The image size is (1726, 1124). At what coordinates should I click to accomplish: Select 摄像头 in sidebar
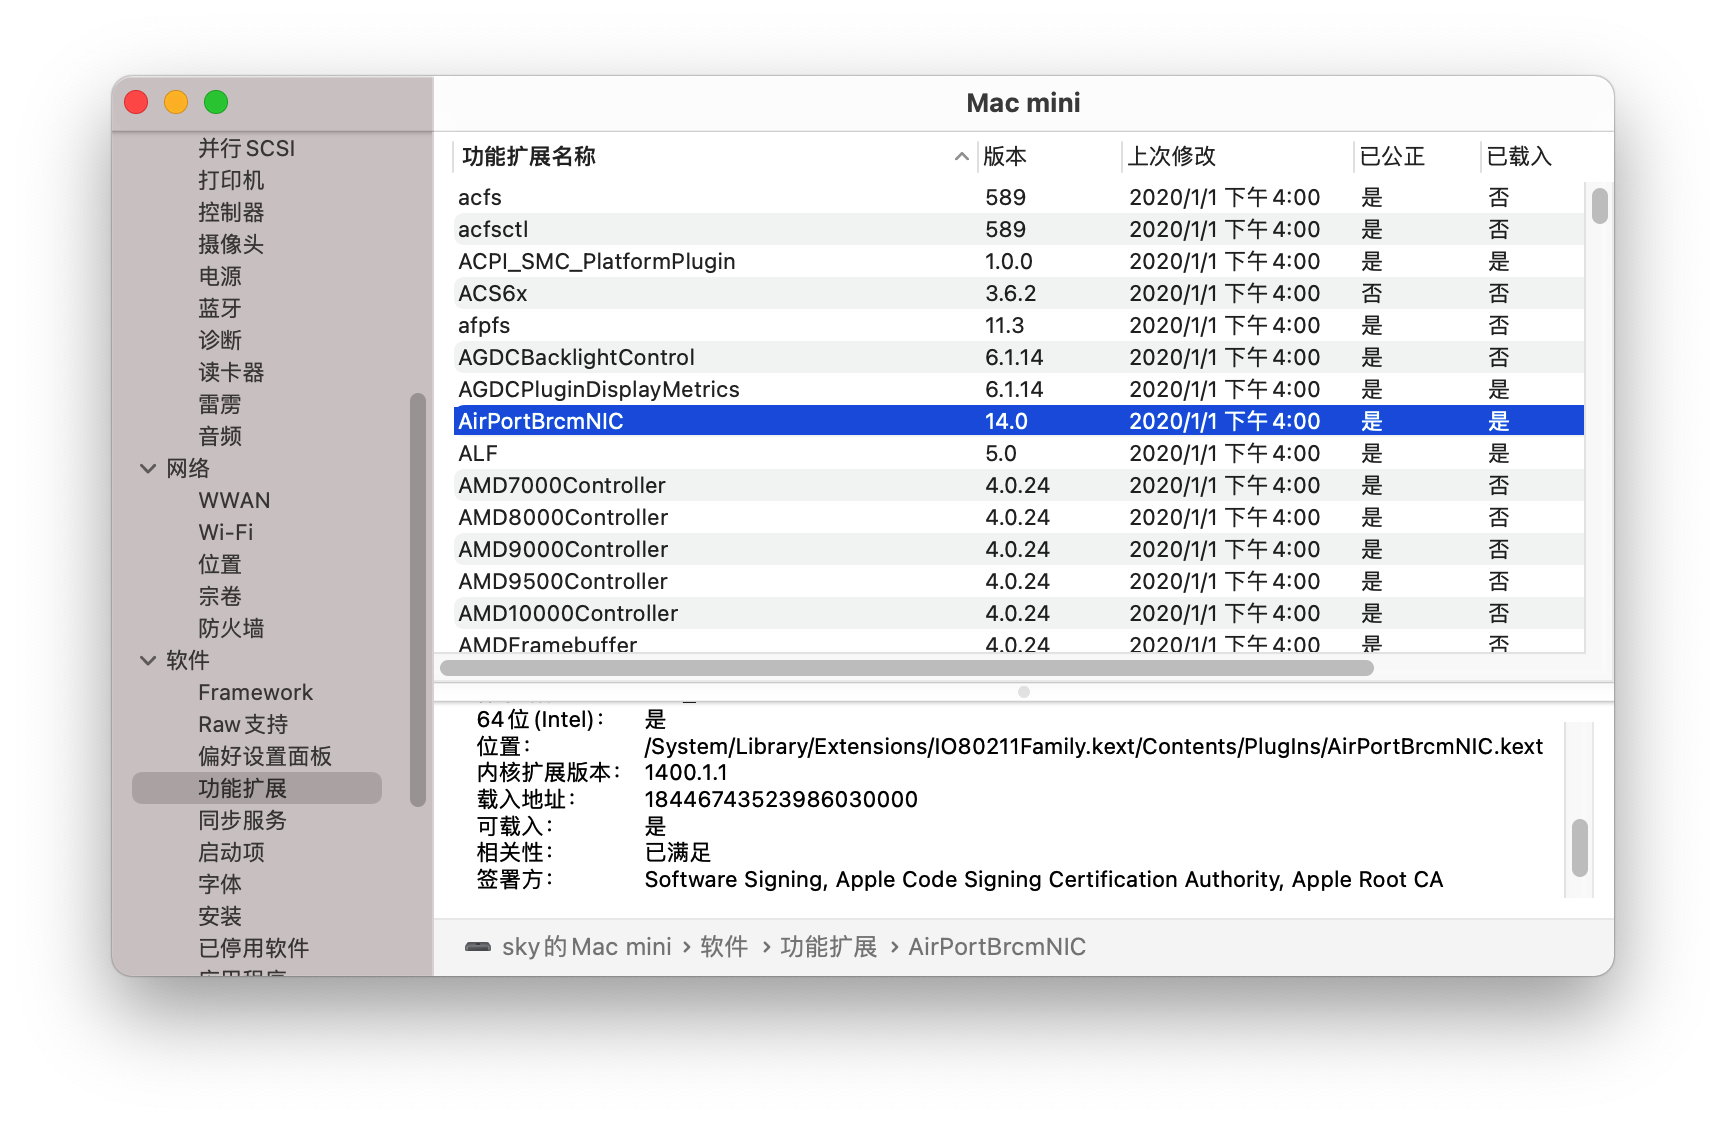click(231, 244)
